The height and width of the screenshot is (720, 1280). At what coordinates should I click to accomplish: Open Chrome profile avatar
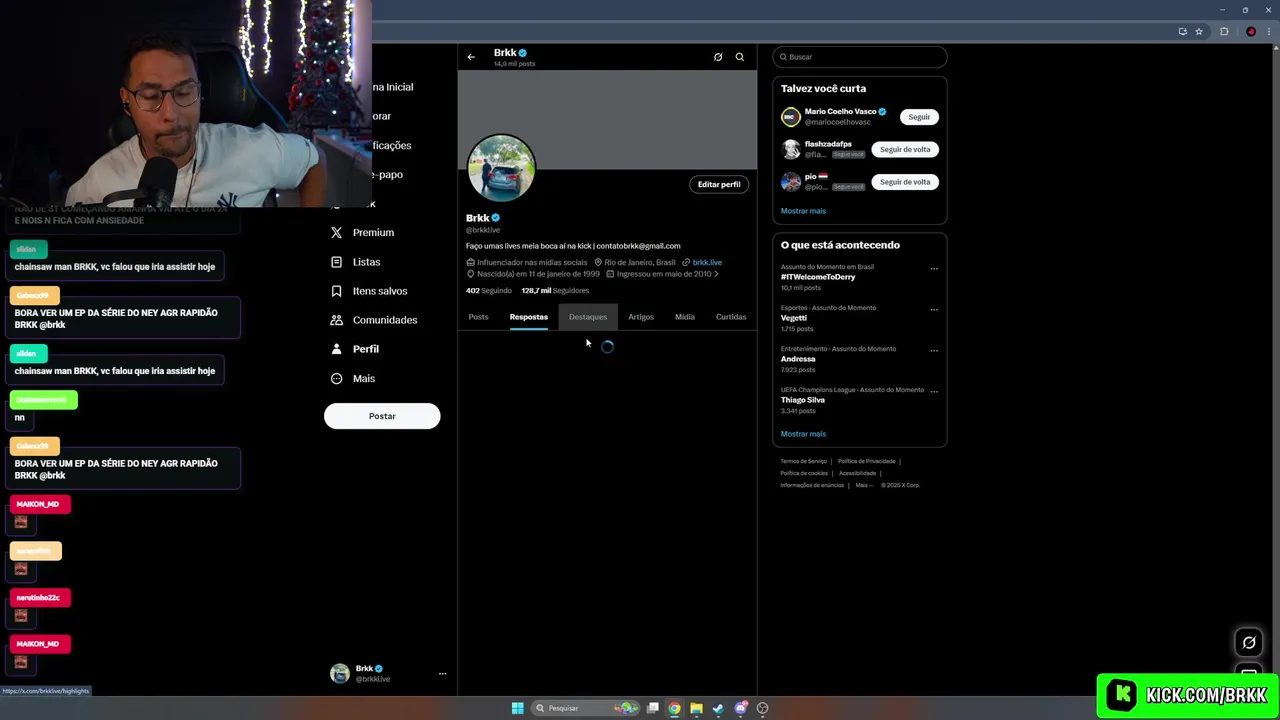click(x=1251, y=31)
